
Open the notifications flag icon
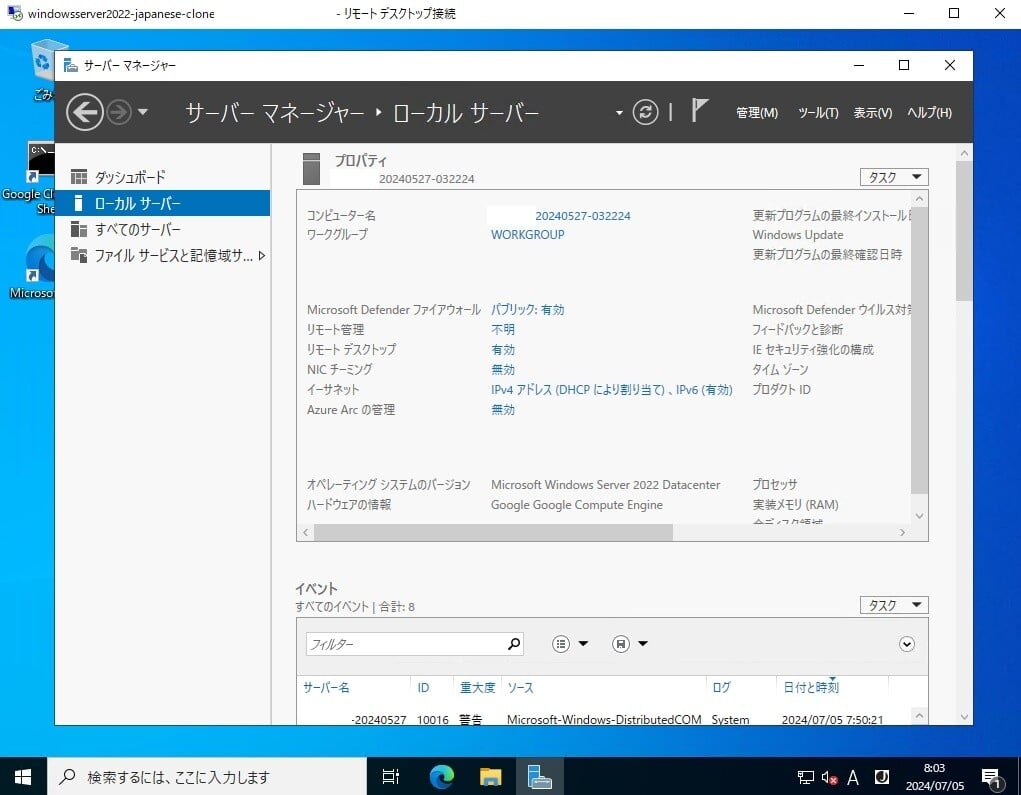tap(699, 110)
